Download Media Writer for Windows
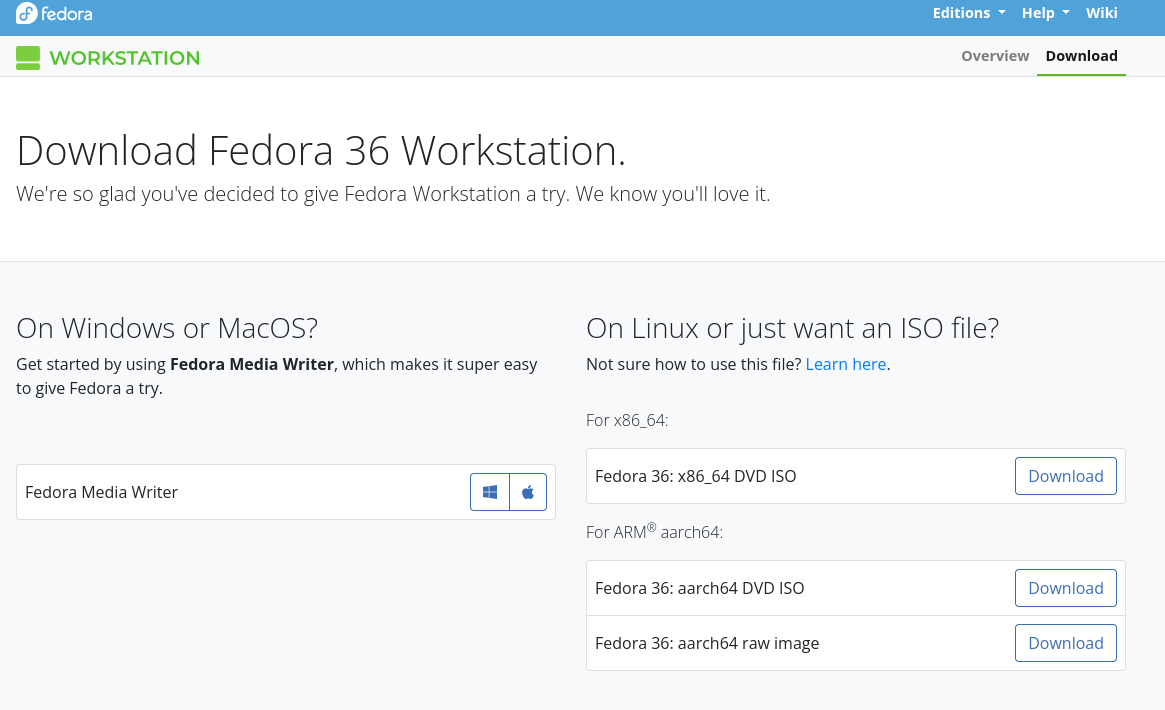The width and height of the screenshot is (1165, 710). point(490,492)
